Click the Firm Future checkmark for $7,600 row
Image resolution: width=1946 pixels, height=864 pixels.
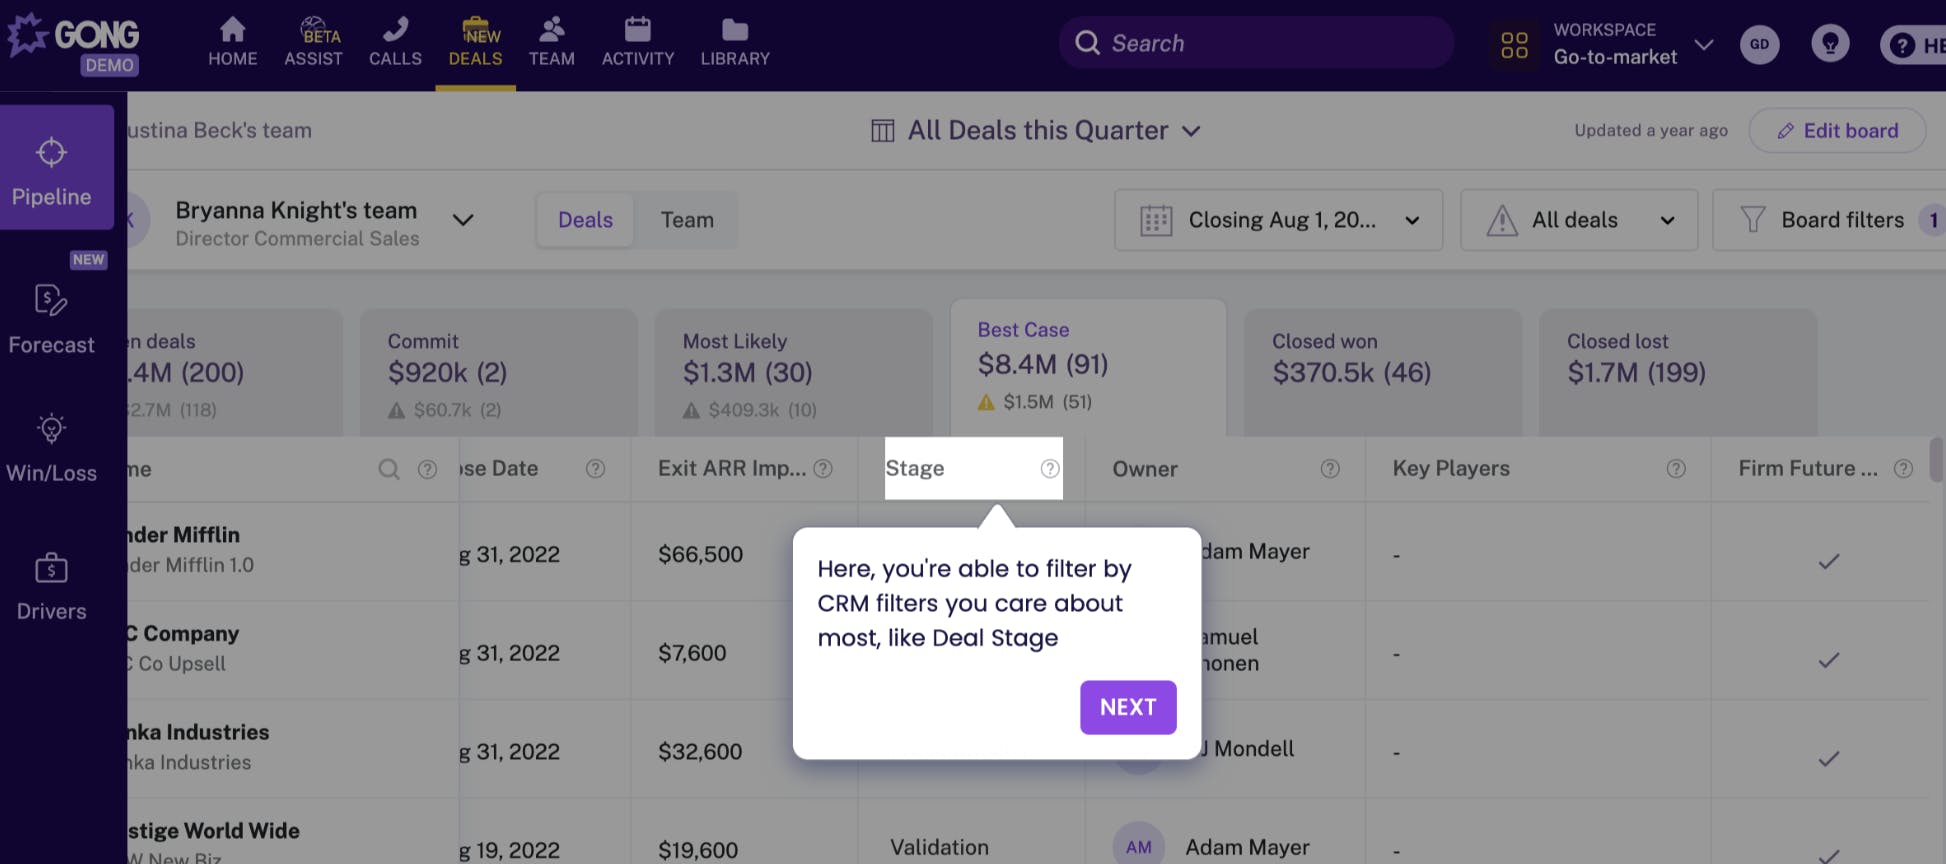pyautogui.click(x=1828, y=660)
